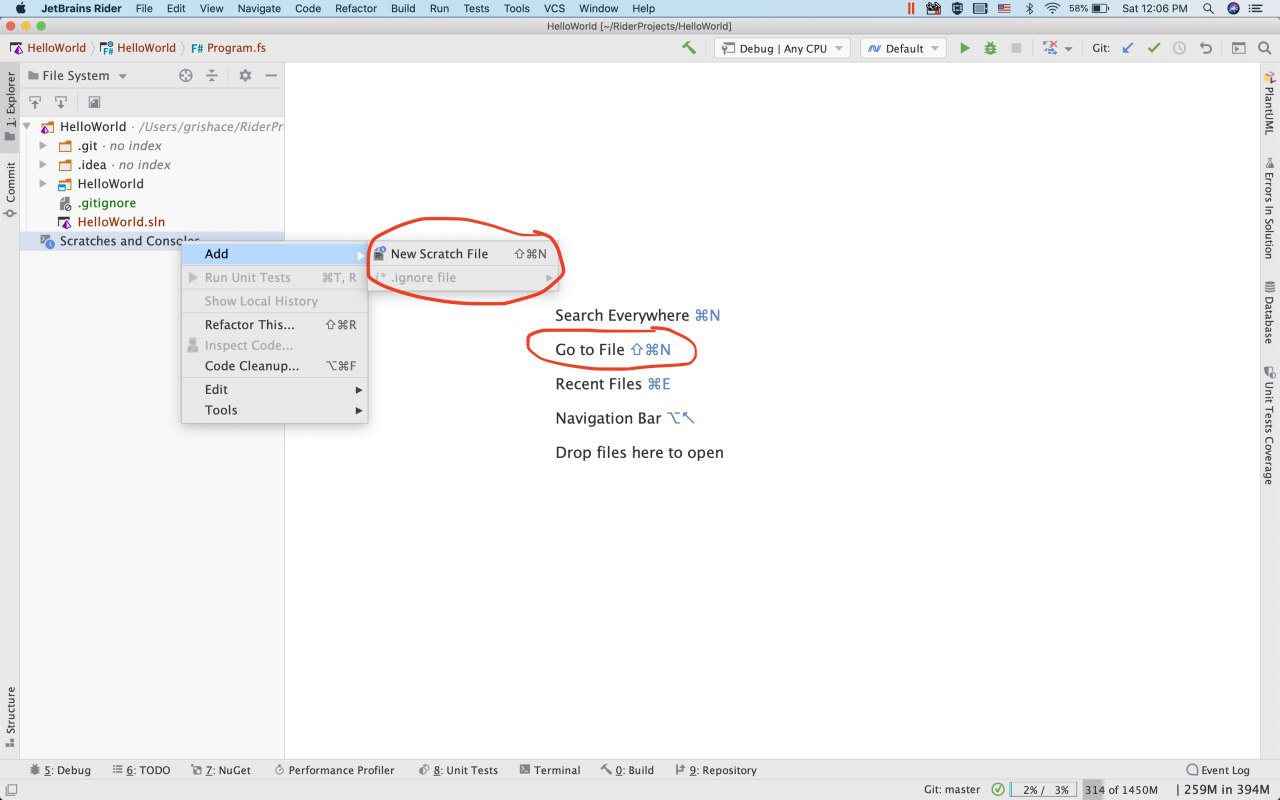Expand the Tools submenu in context menu
This screenshot has height=800, width=1280.
point(275,410)
